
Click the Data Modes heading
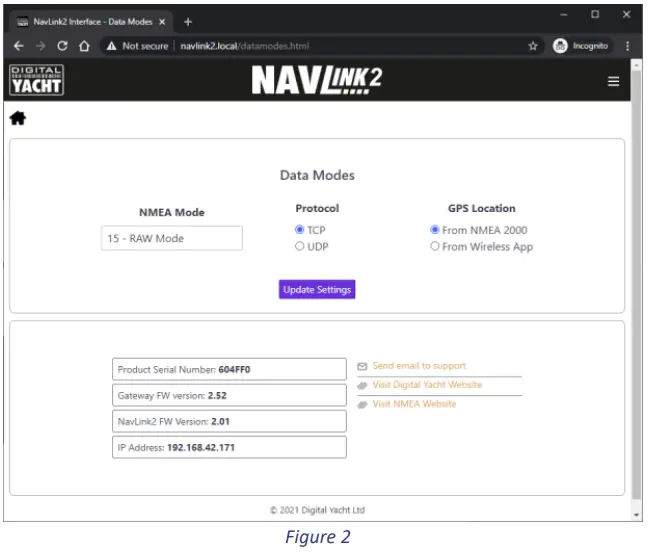pos(317,175)
